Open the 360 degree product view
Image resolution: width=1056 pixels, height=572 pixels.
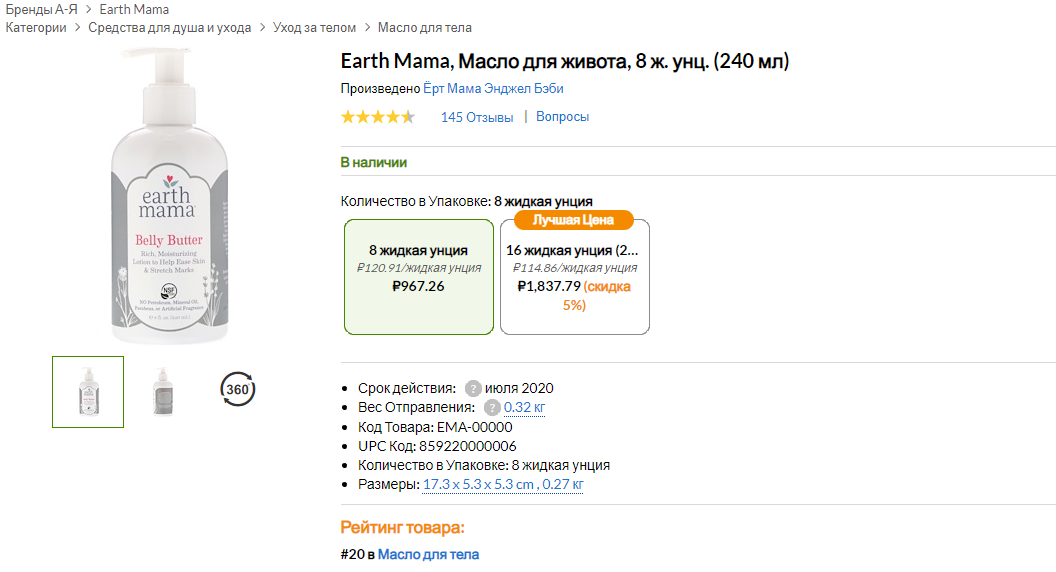[x=237, y=389]
